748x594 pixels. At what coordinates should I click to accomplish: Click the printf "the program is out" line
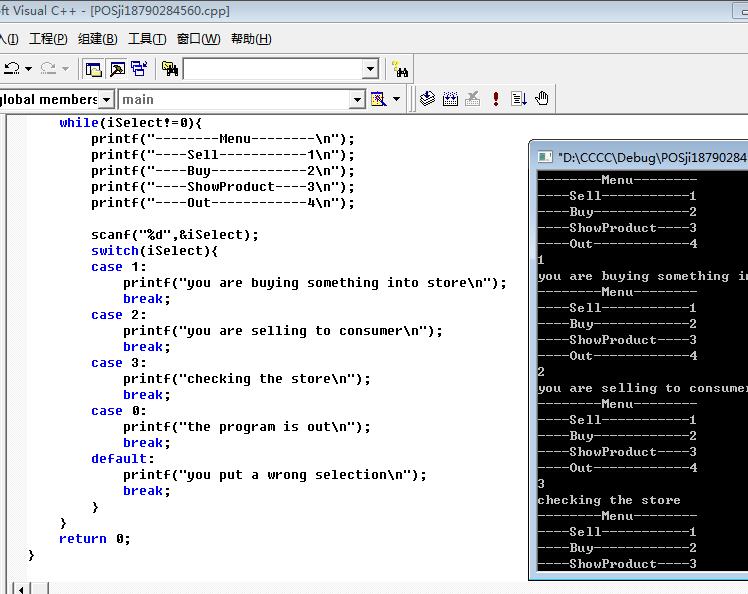coord(247,427)
